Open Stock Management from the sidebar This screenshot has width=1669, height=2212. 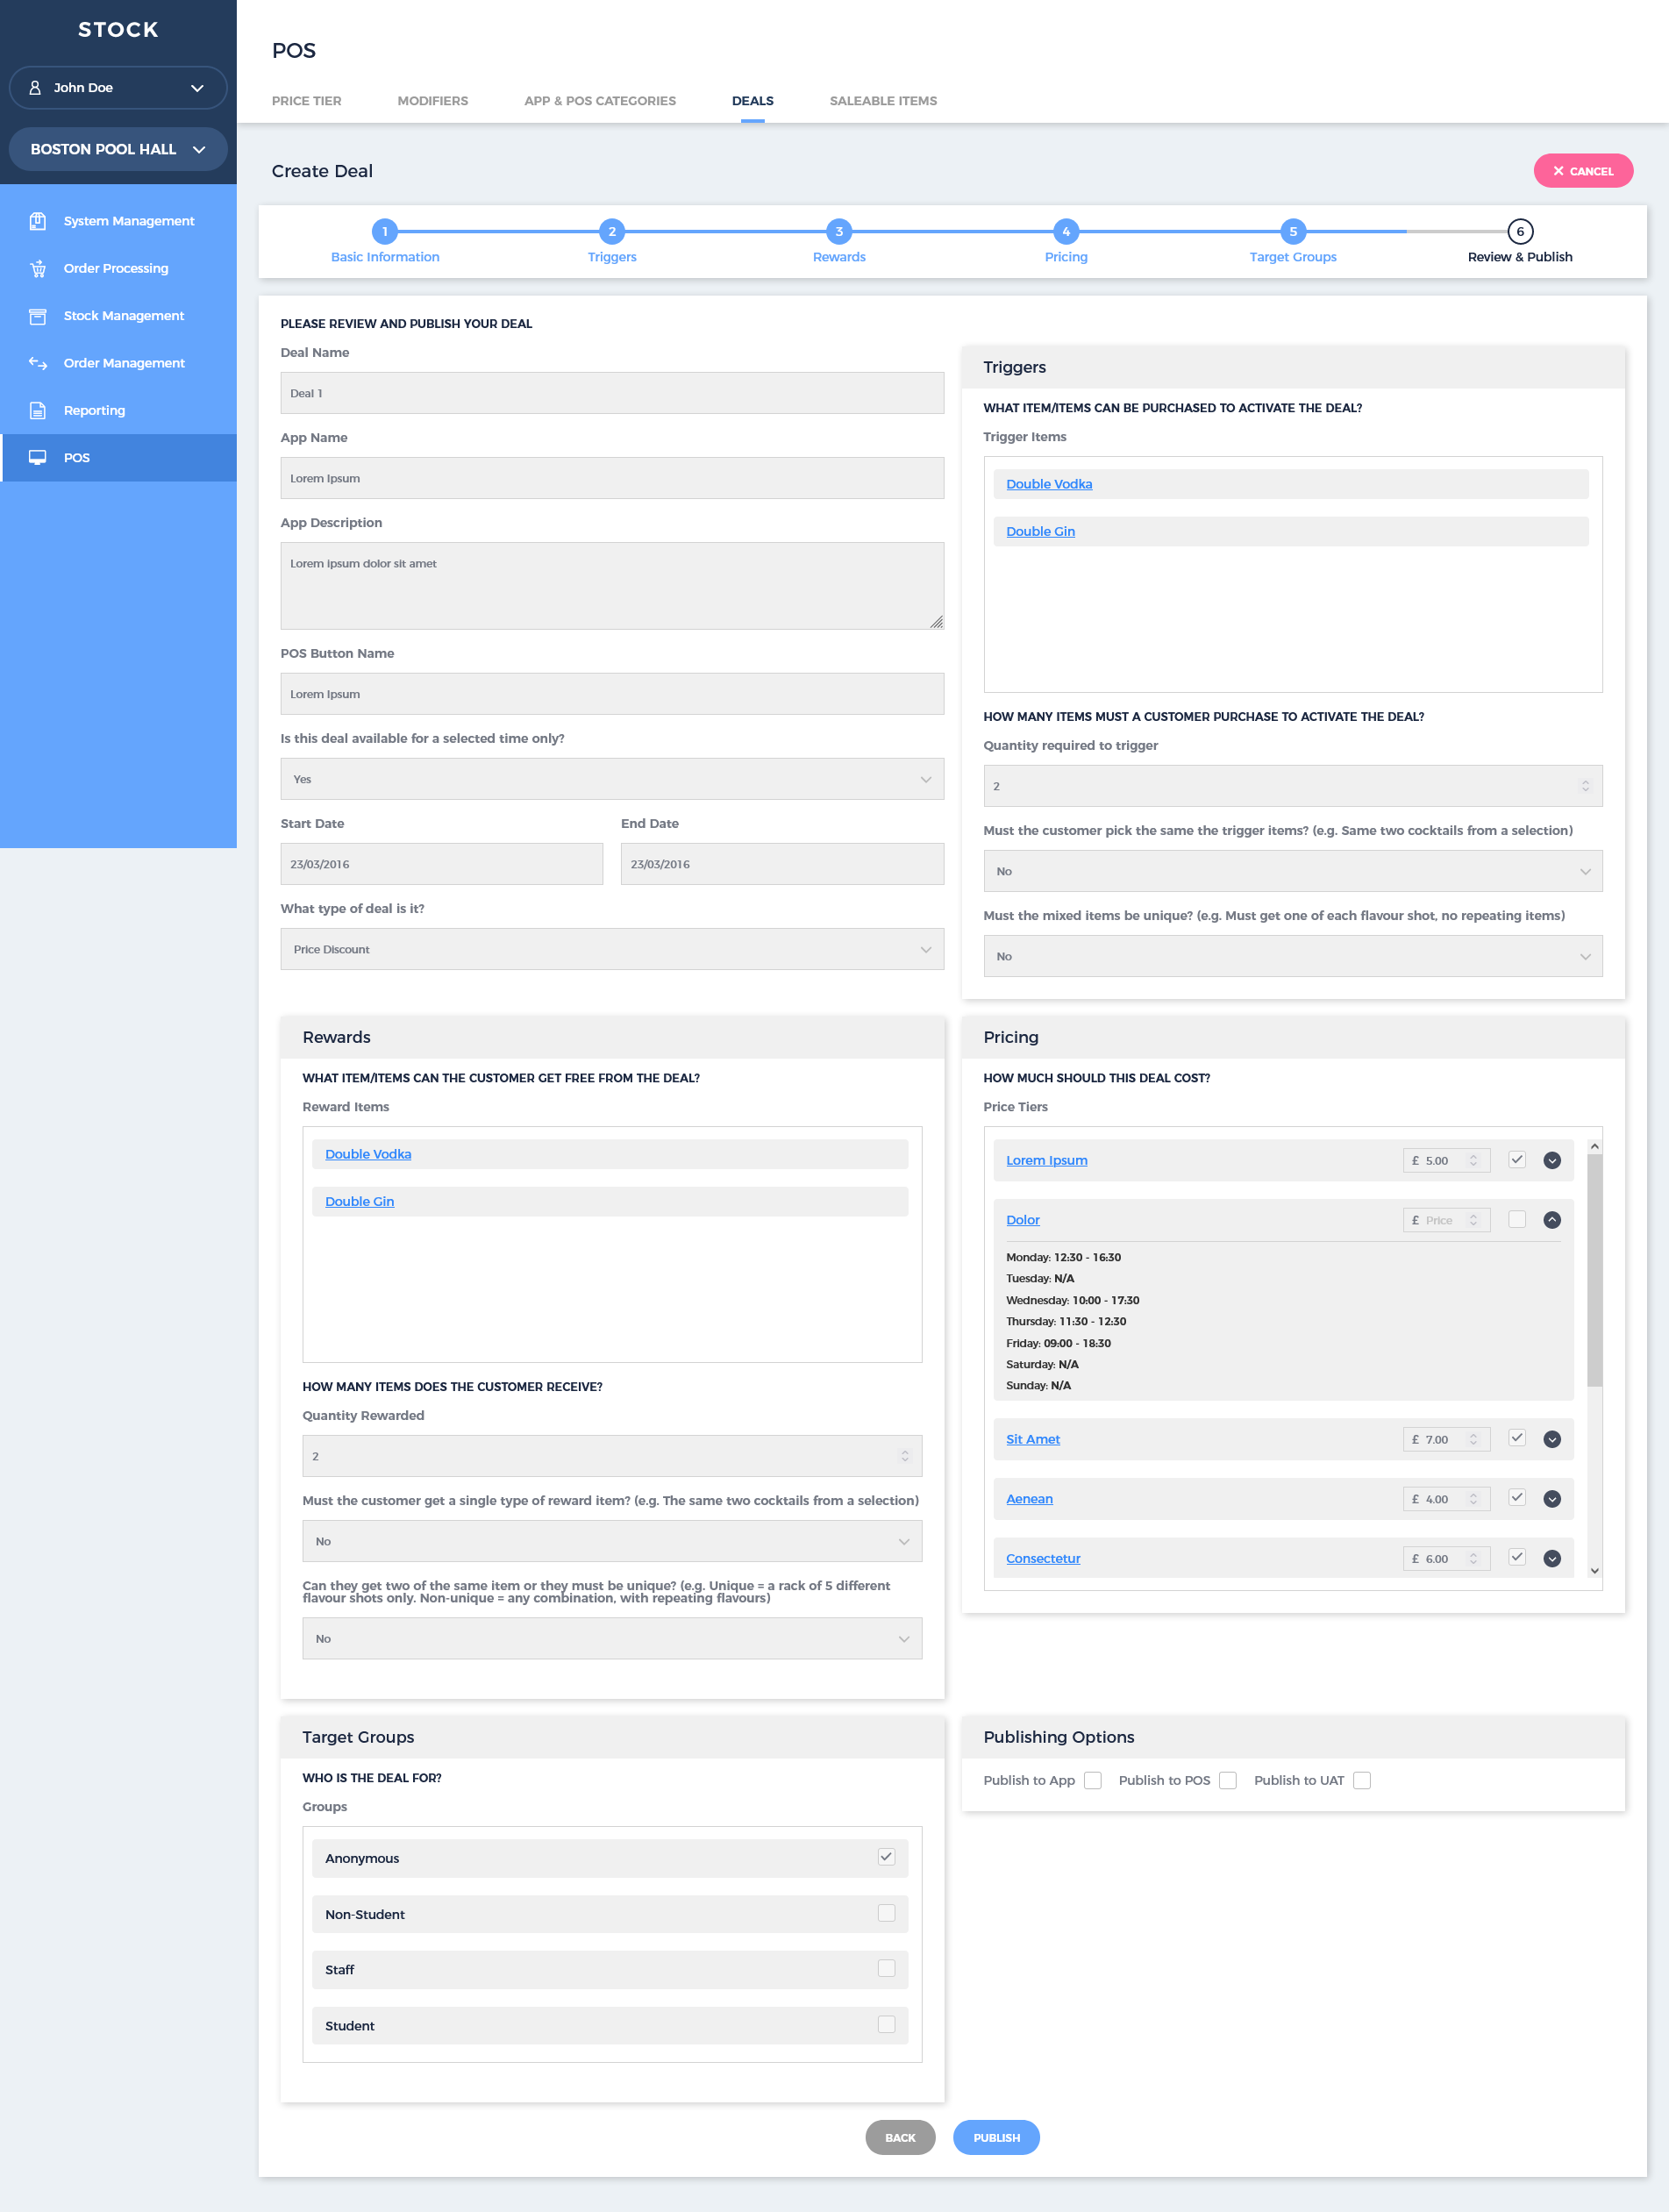[x=38, y=315]
